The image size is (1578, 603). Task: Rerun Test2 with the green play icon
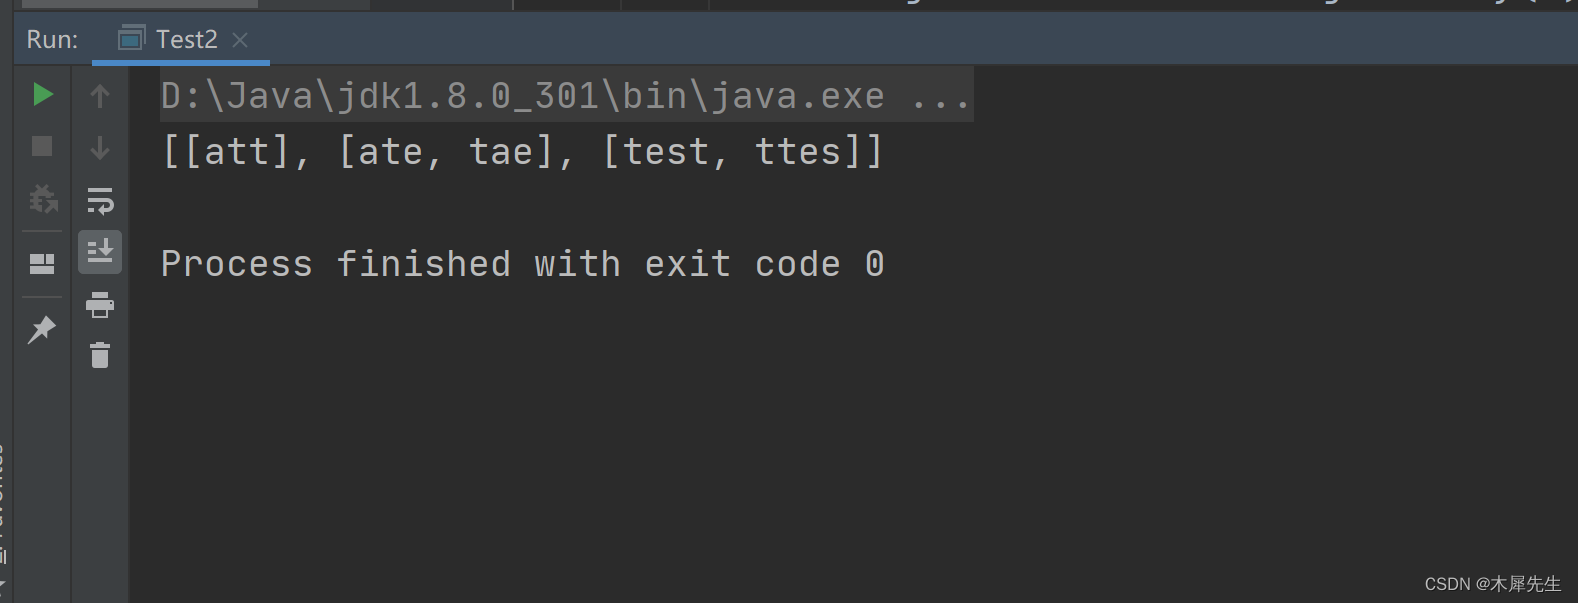(42, 95)
